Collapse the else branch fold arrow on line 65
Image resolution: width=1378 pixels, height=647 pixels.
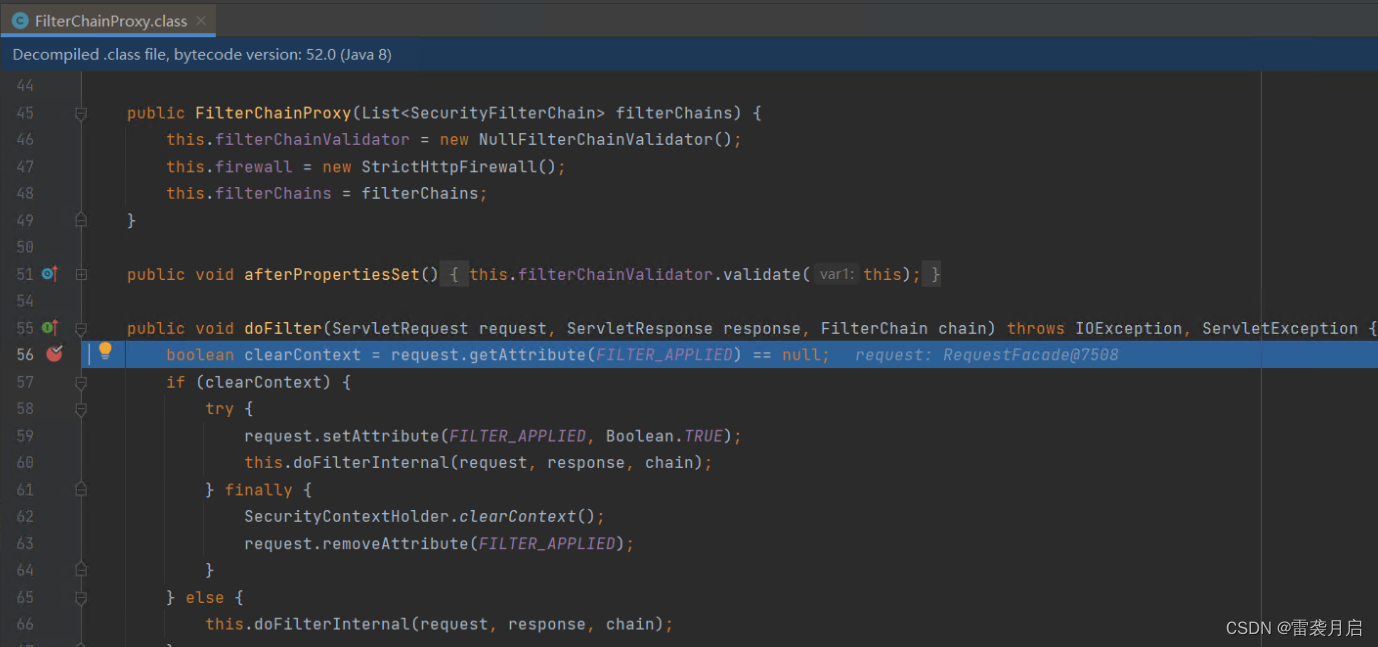click(81, 596)
